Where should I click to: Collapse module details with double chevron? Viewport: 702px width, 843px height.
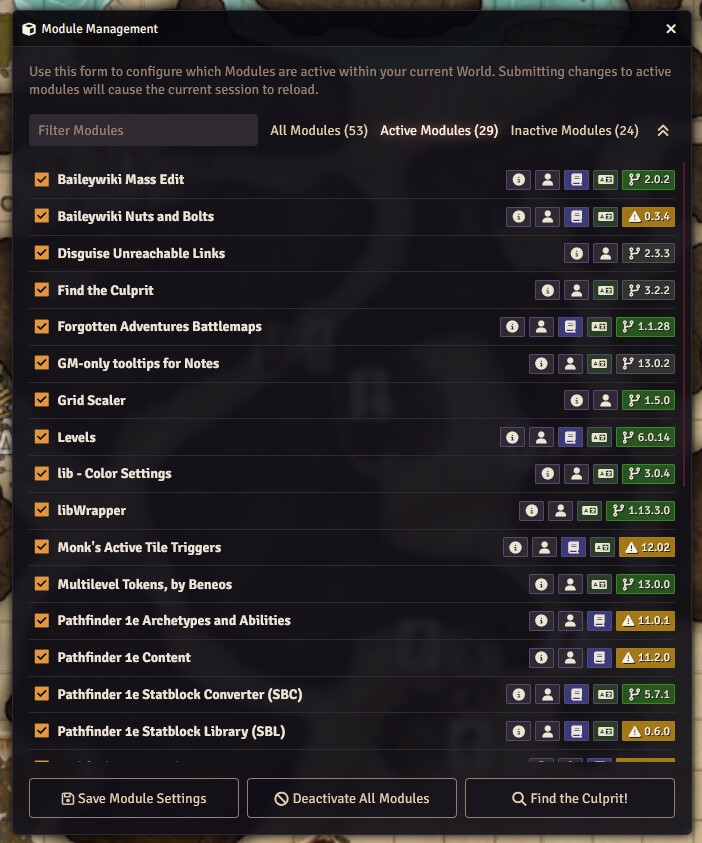pyautogui.click(x=663, y=131)
